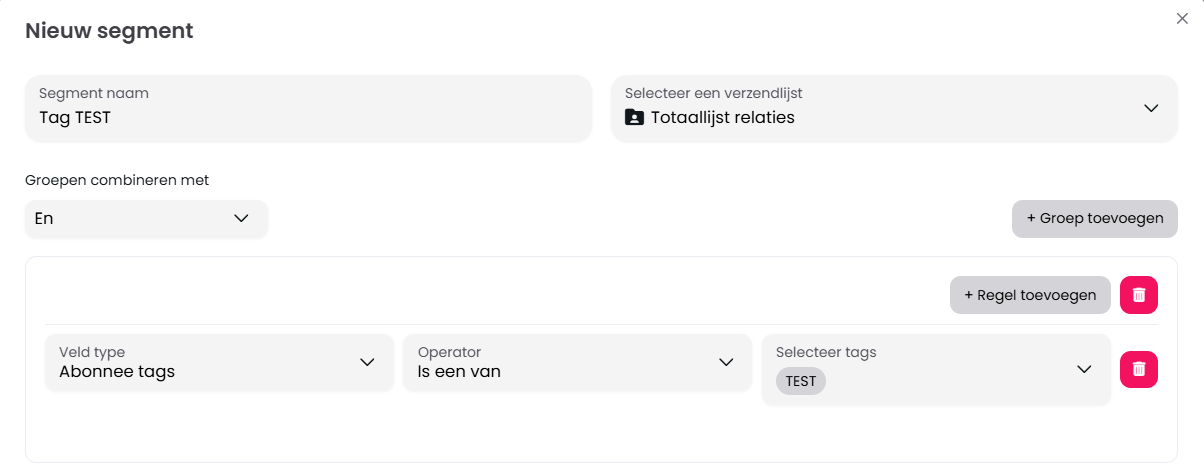Expand the Operator chevron arrow
The height and width of the screenshot is (471, 1204).
pos(727,362)
